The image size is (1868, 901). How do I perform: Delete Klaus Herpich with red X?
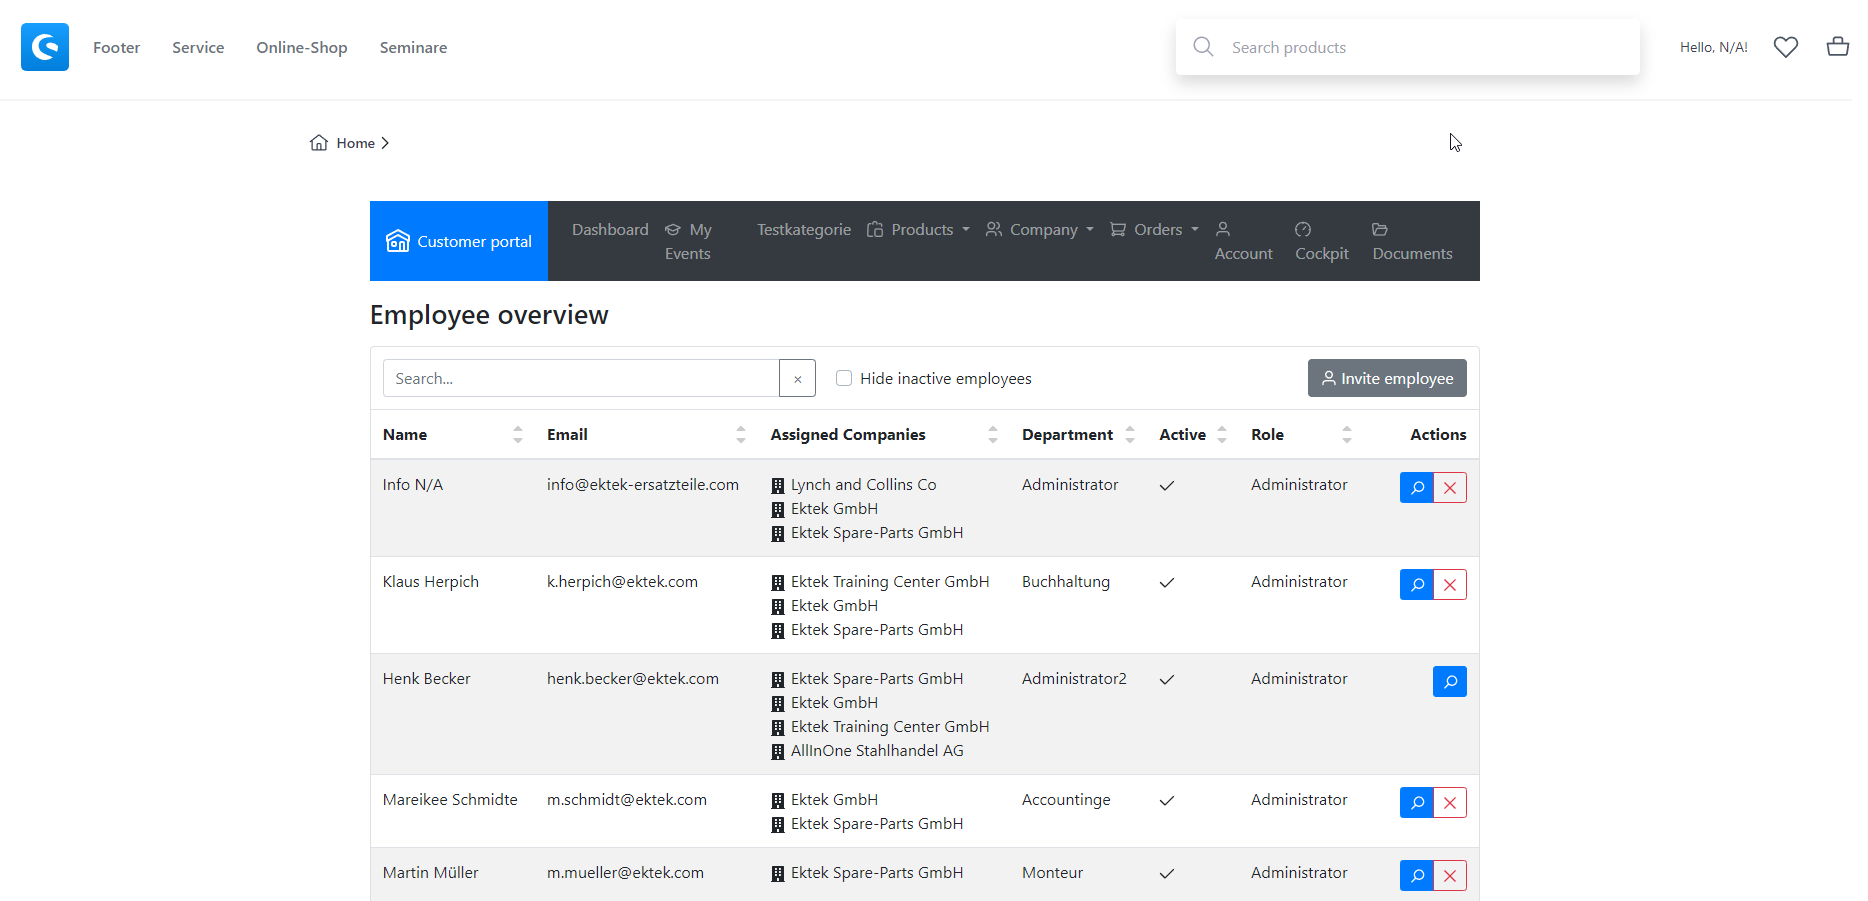(1450, 585)
